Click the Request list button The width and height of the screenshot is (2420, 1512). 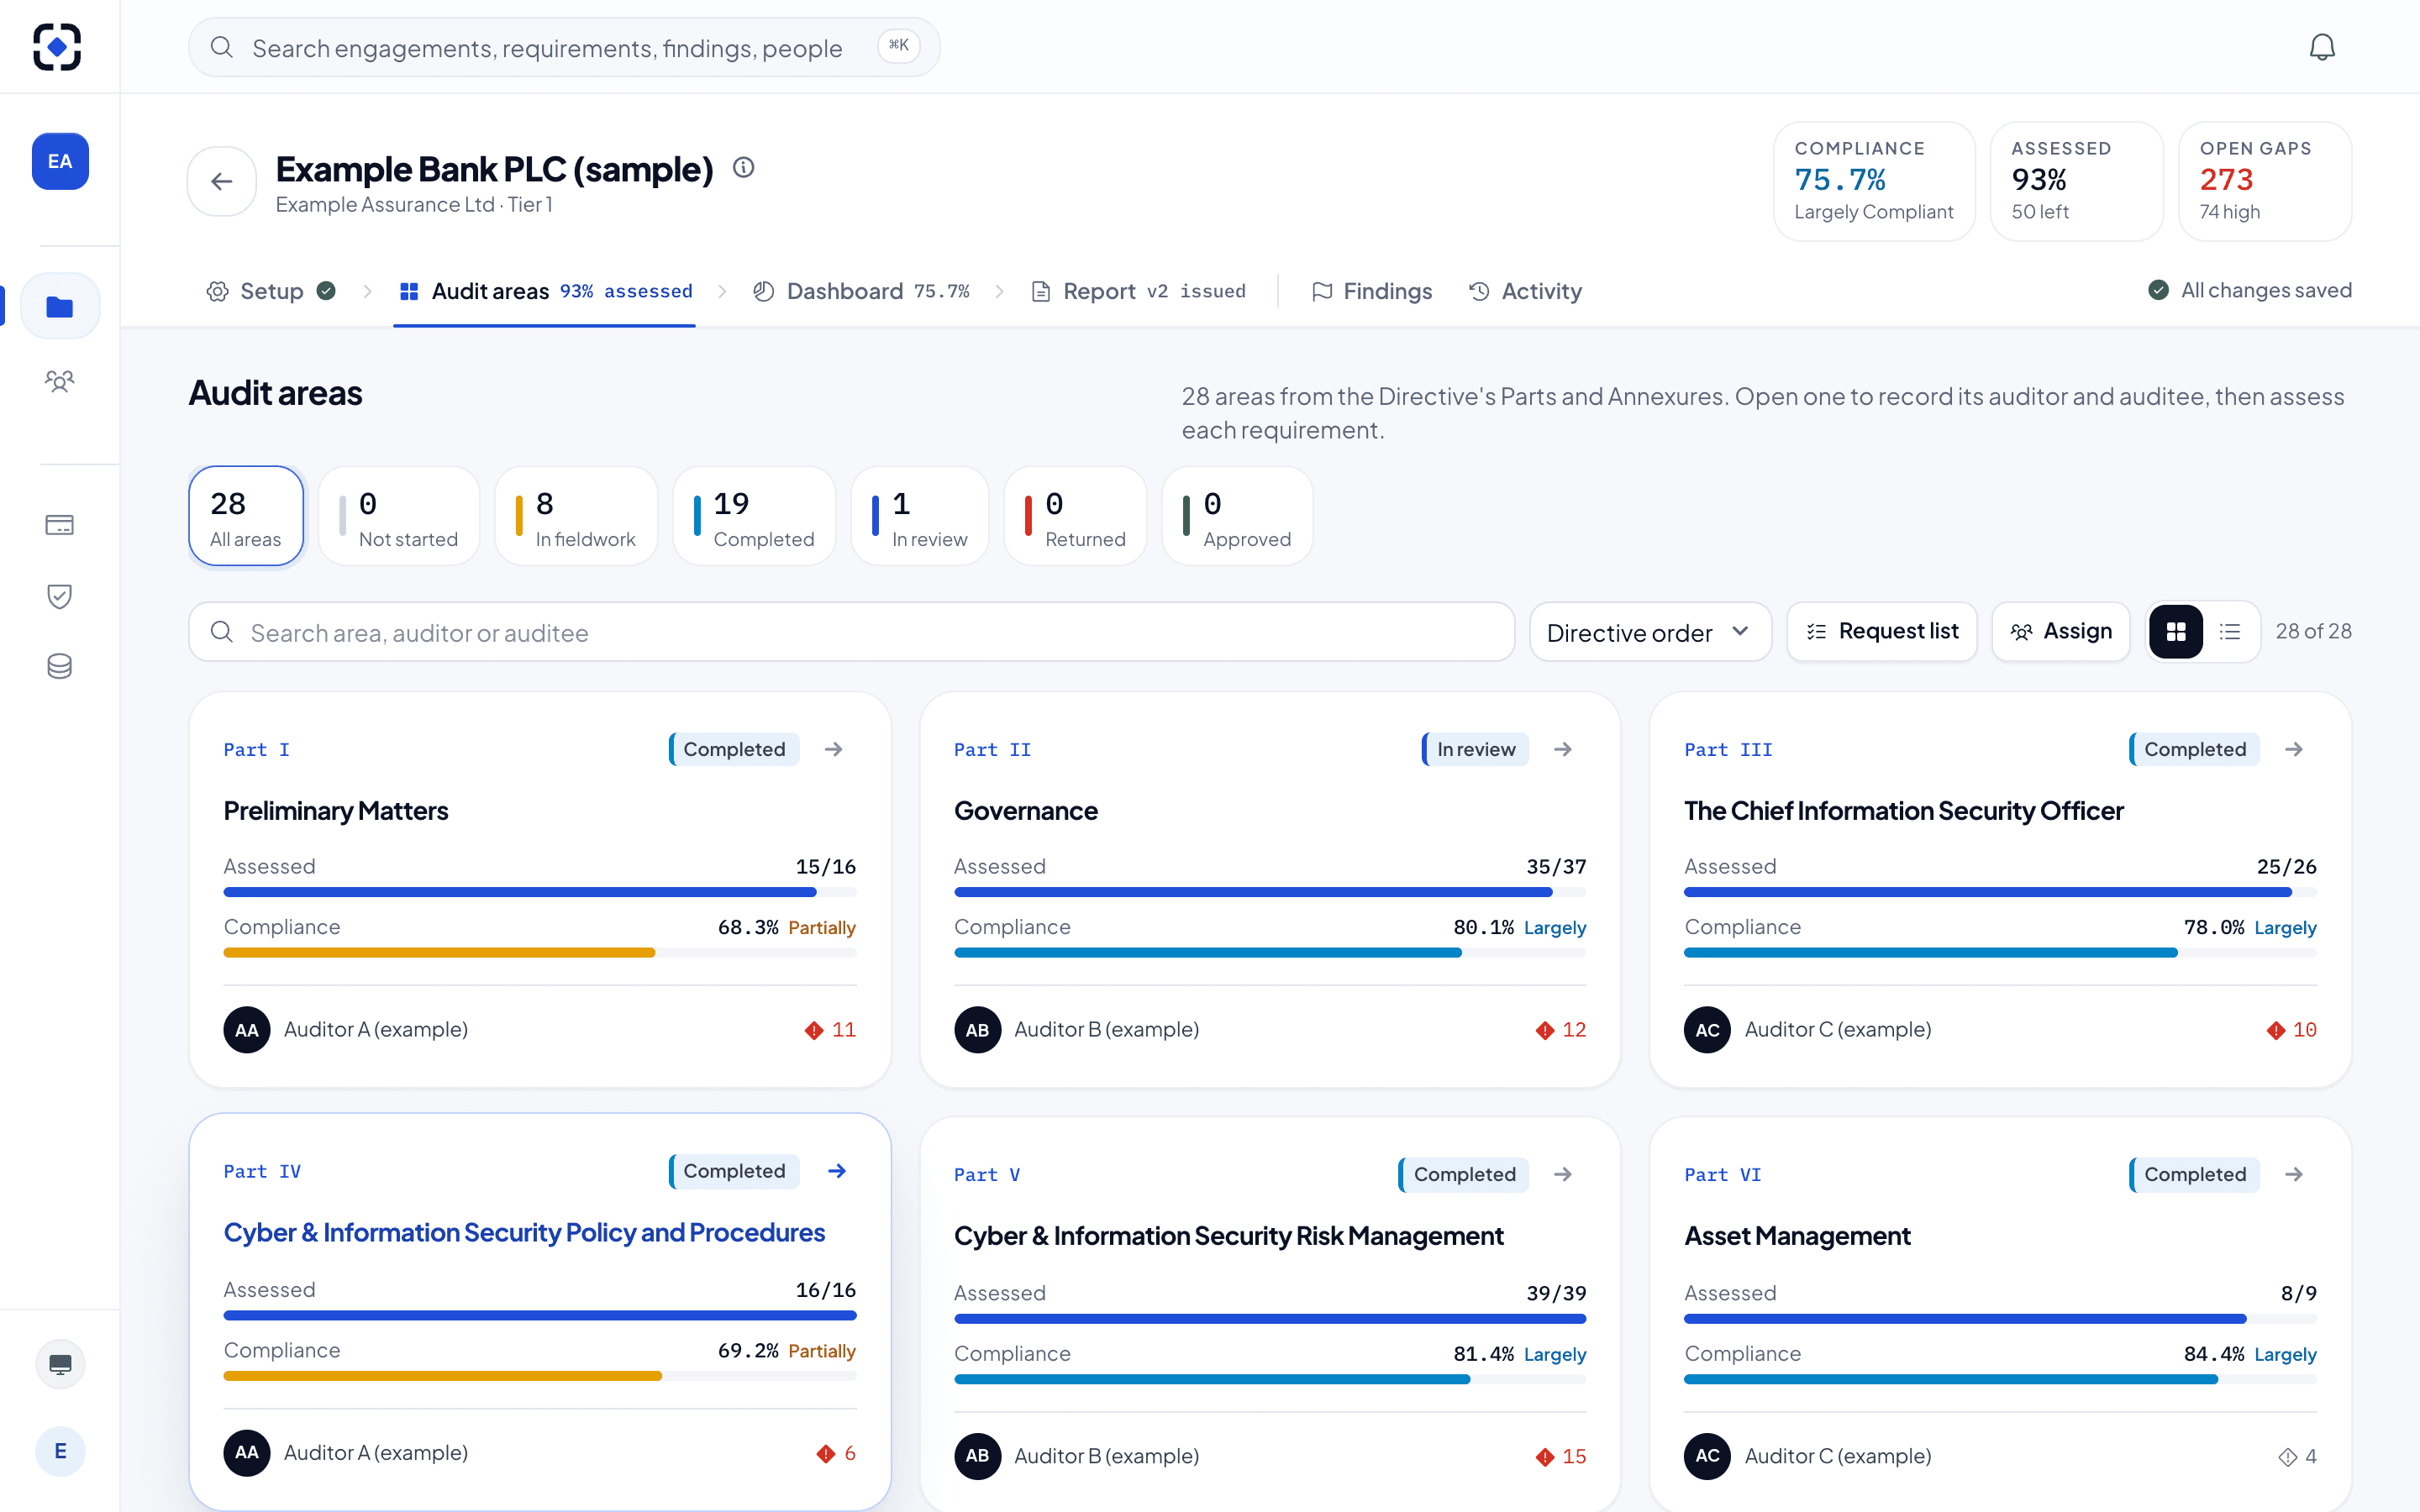(x=1882, y=631)
